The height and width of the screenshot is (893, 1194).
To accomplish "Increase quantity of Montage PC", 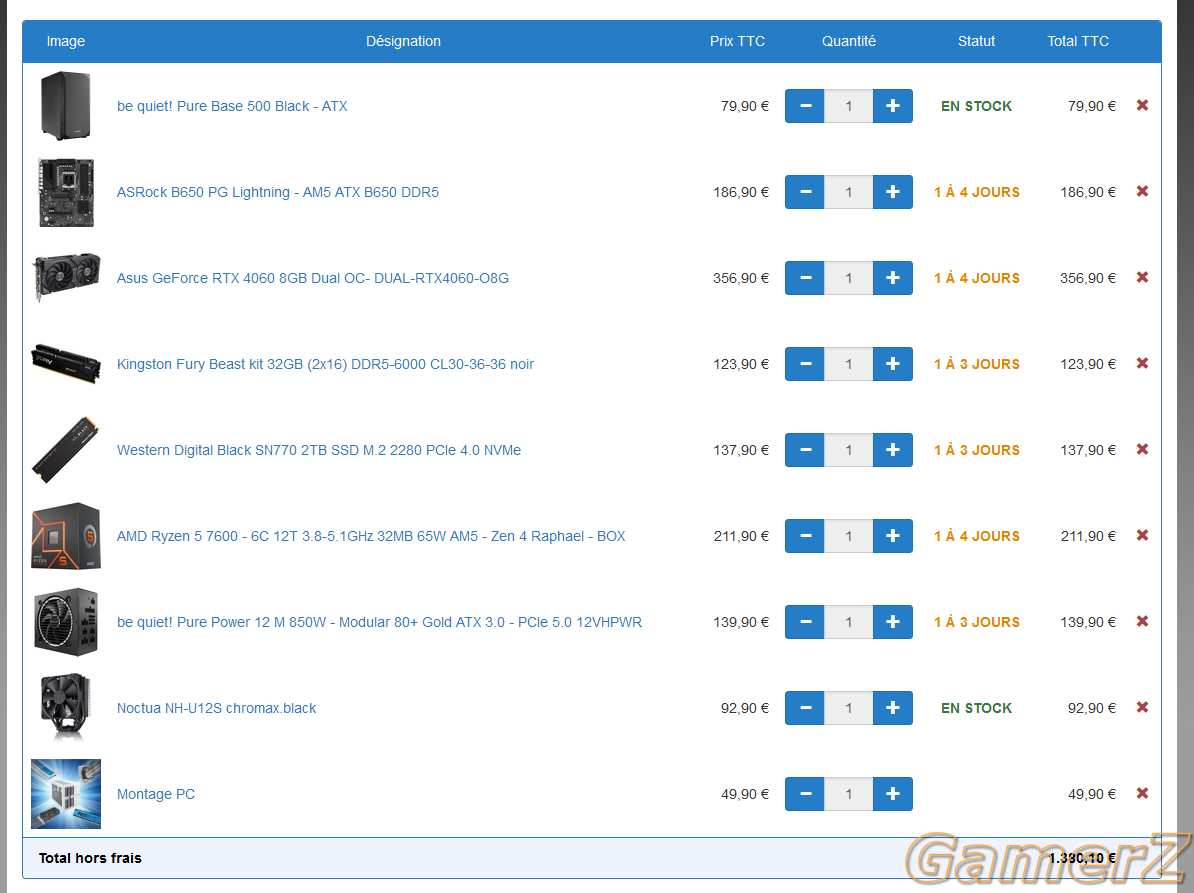I will (x=892, y=794).
